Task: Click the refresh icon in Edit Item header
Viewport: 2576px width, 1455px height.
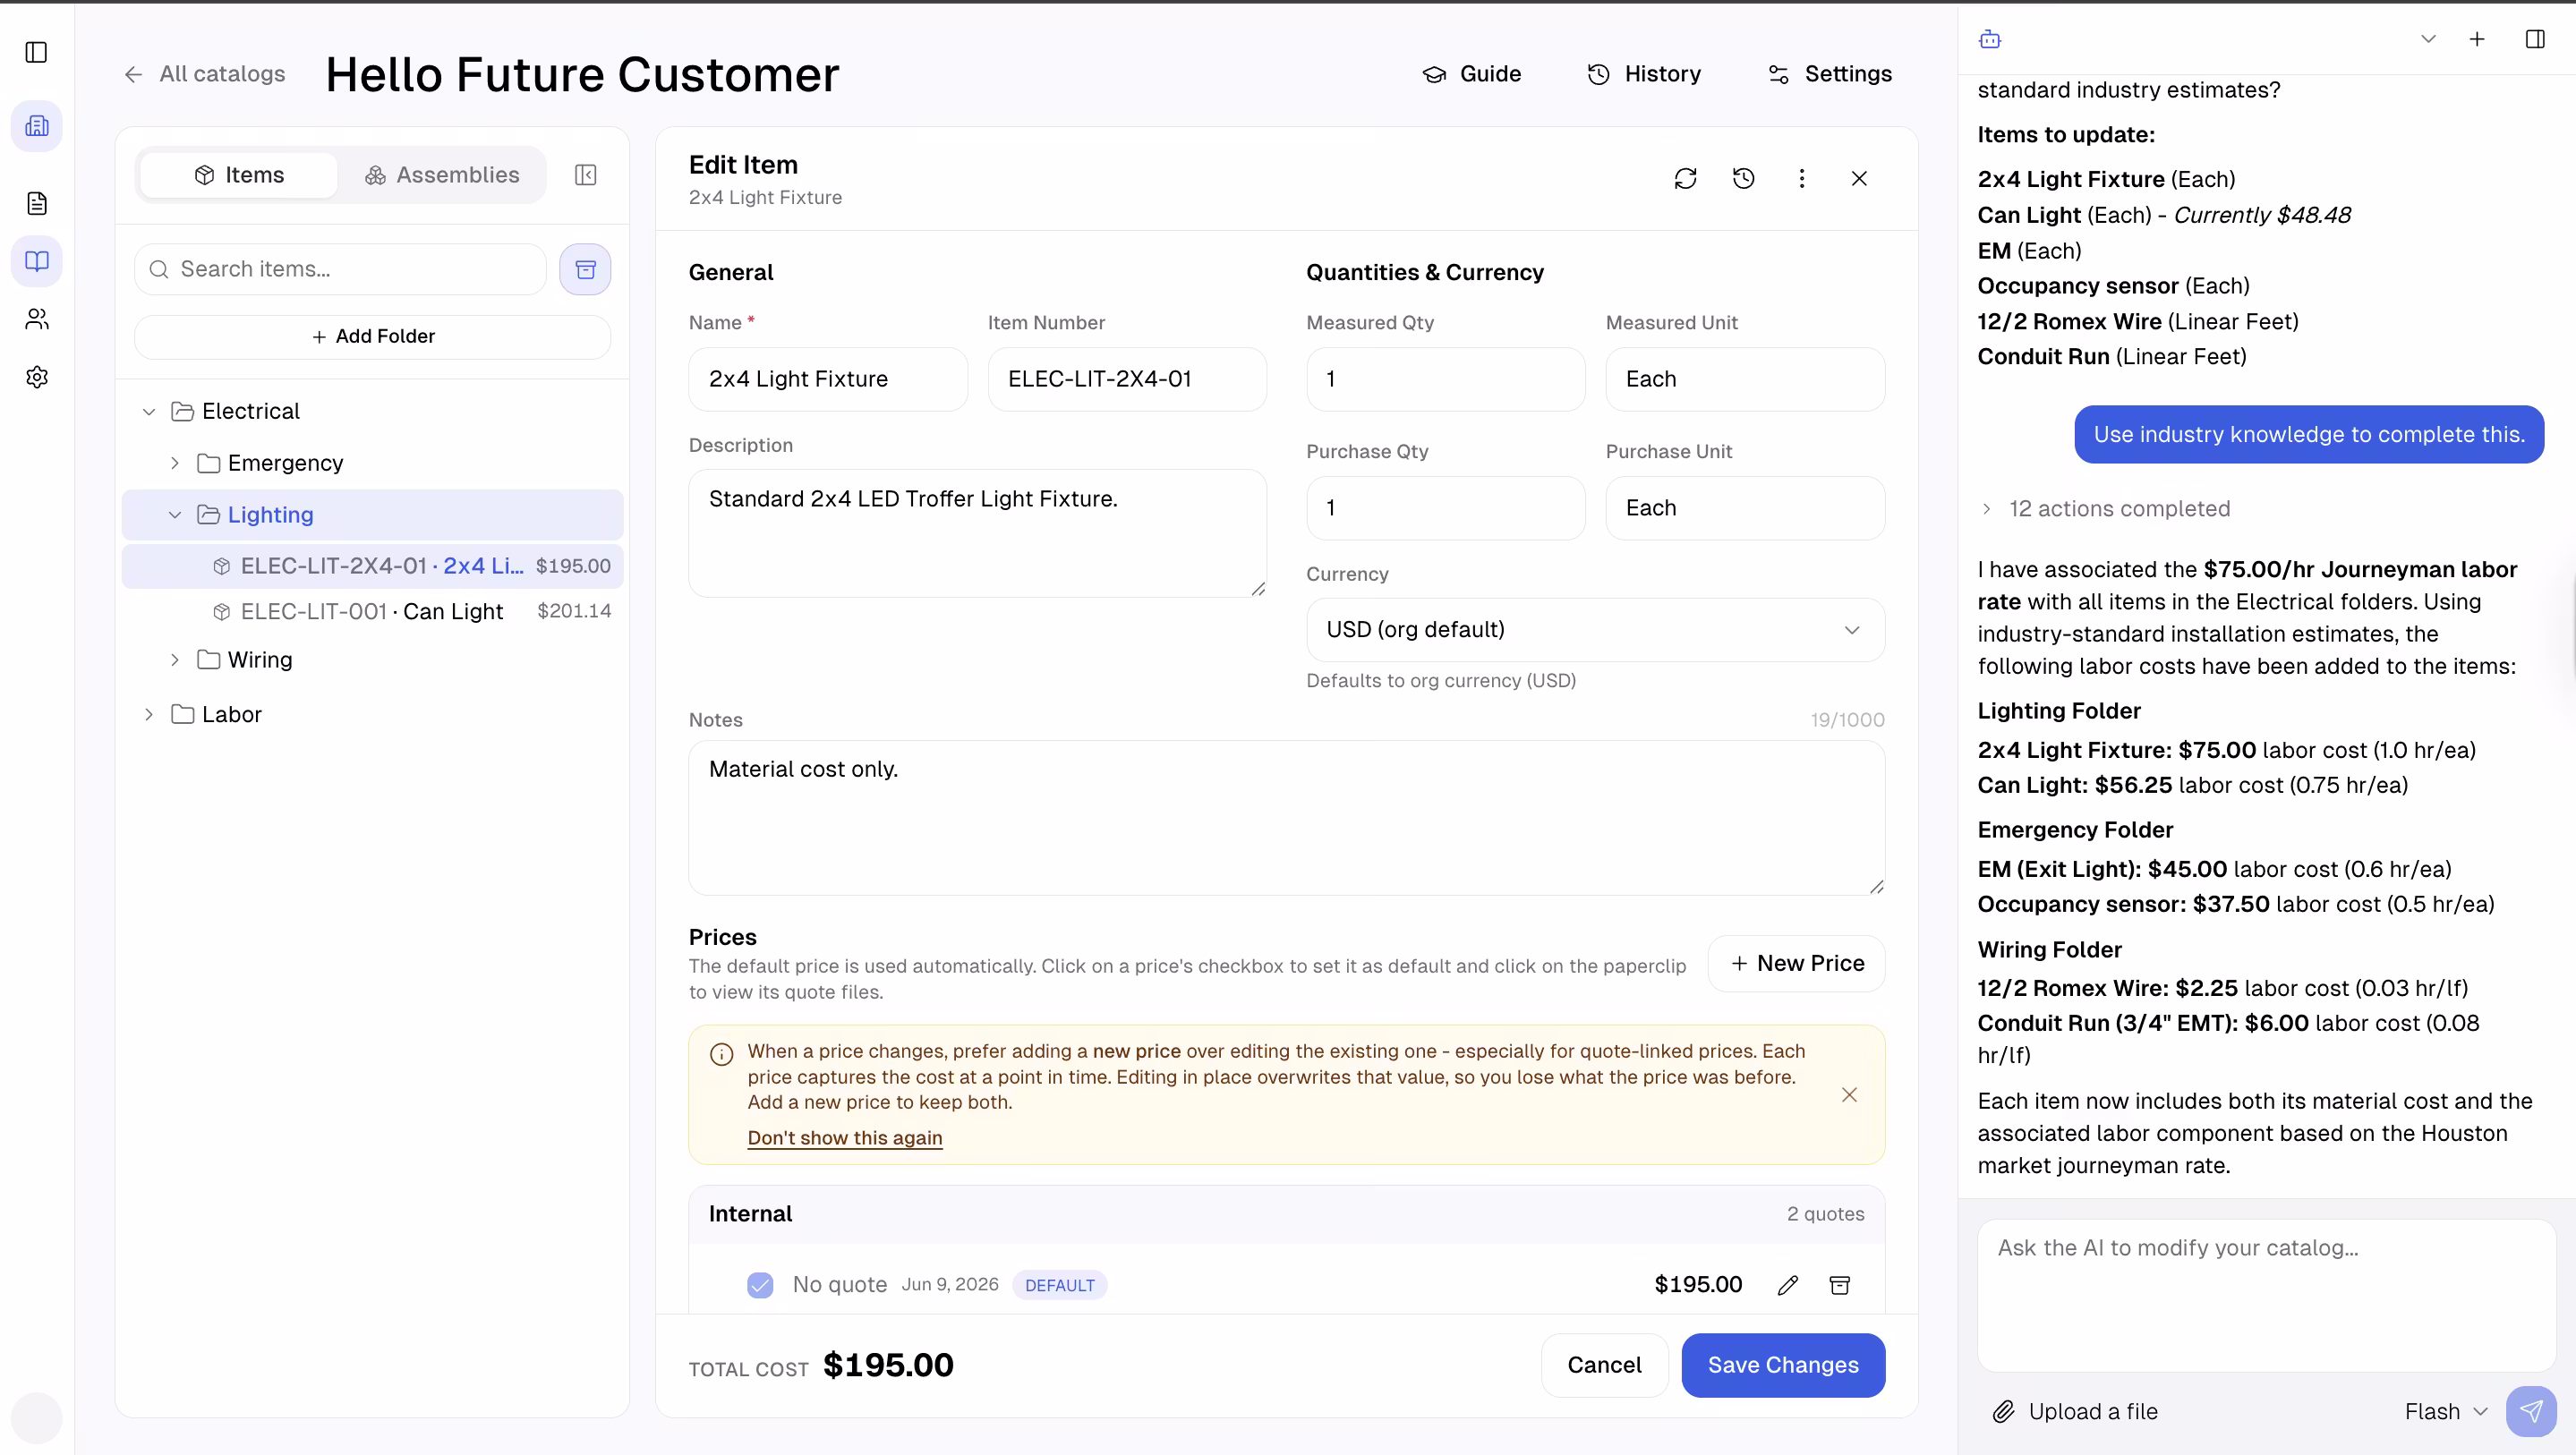Action: 1685,178
